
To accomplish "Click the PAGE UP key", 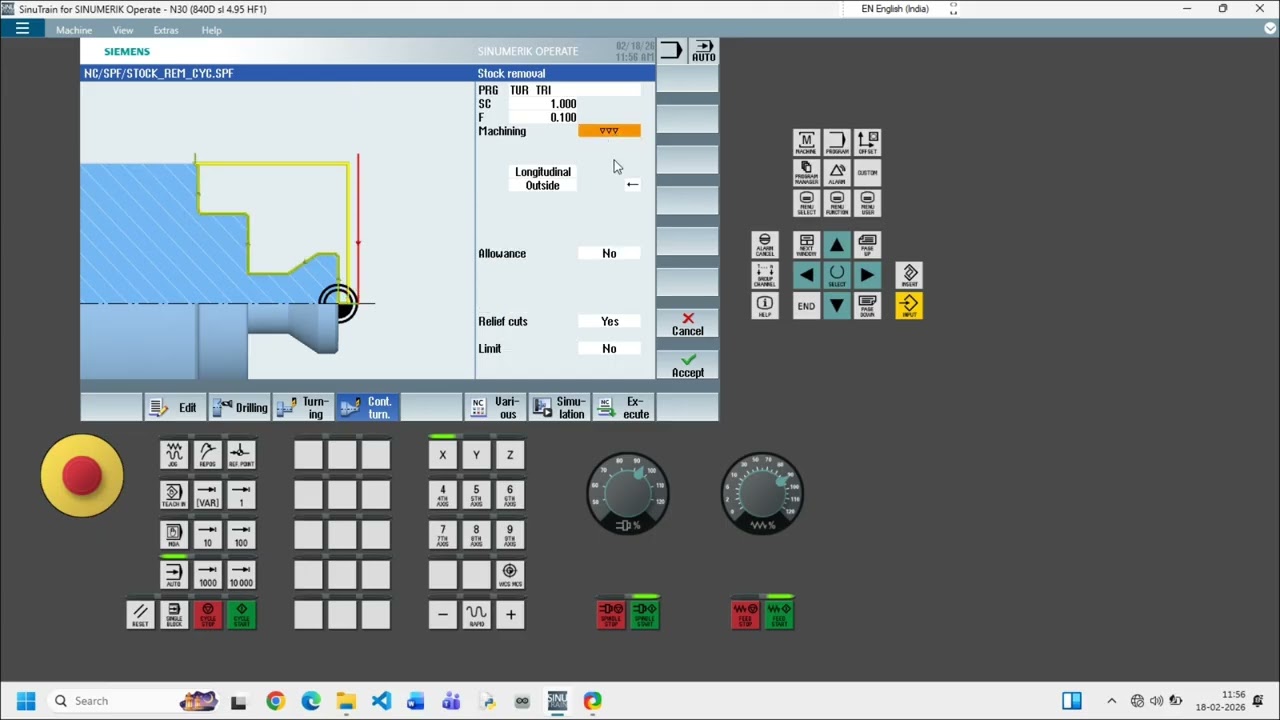I will 868,245.
